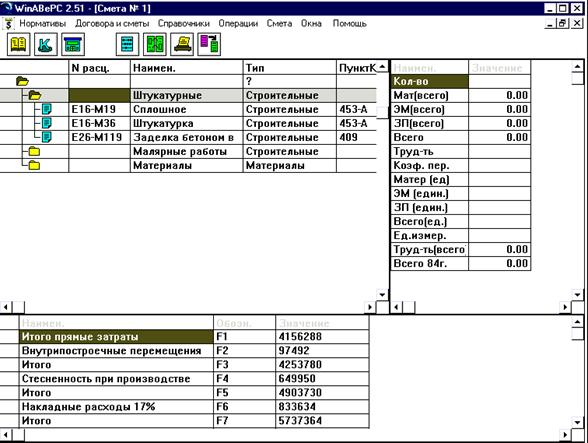Open the green two-page document toolbar icon
588x443 pixels.
154,45
